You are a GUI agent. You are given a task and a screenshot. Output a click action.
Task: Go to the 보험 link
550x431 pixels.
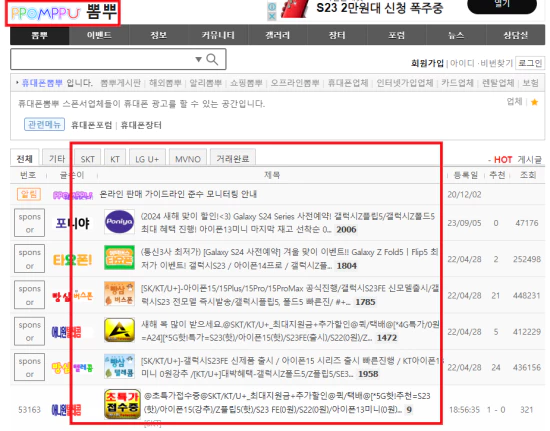pos(530,83)
